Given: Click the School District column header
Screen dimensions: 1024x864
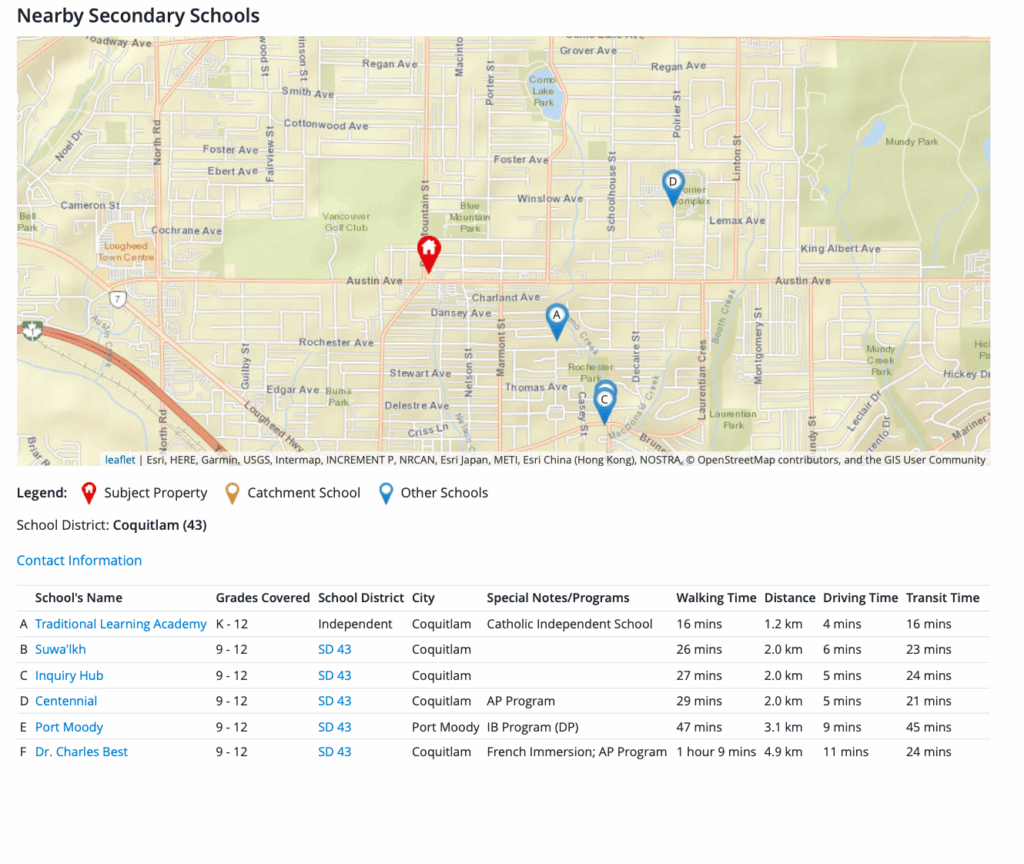Looking at the screenshot, I should coord(360,598).
